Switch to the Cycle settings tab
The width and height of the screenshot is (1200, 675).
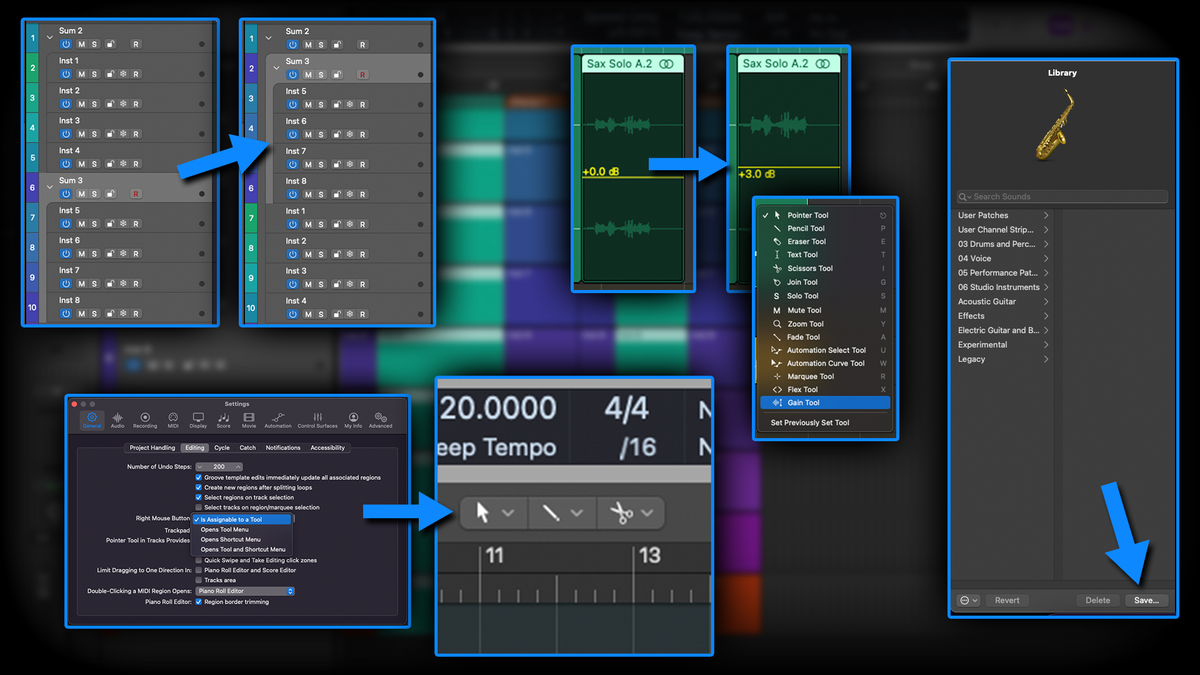[x=221, y=448]
